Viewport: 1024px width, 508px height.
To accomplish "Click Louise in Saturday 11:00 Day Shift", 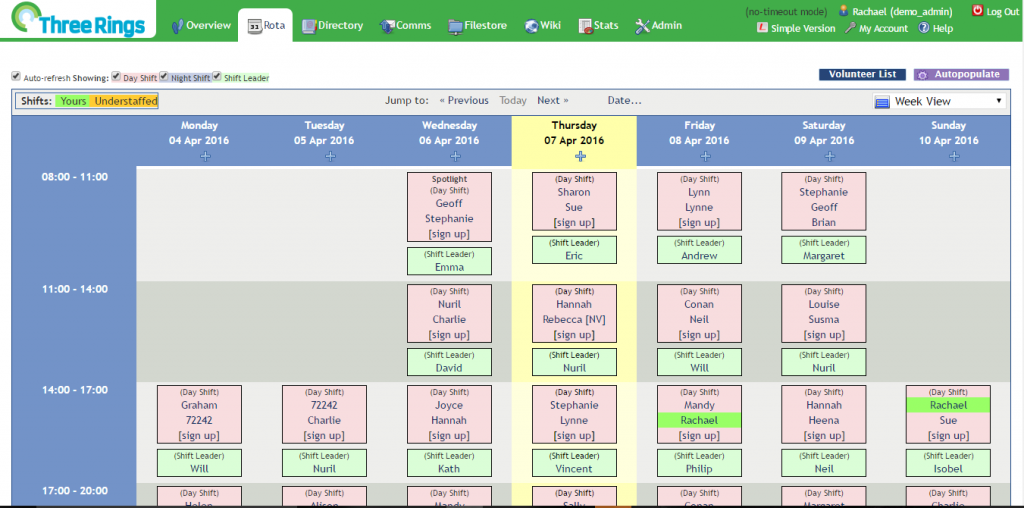I will (824, 304).
